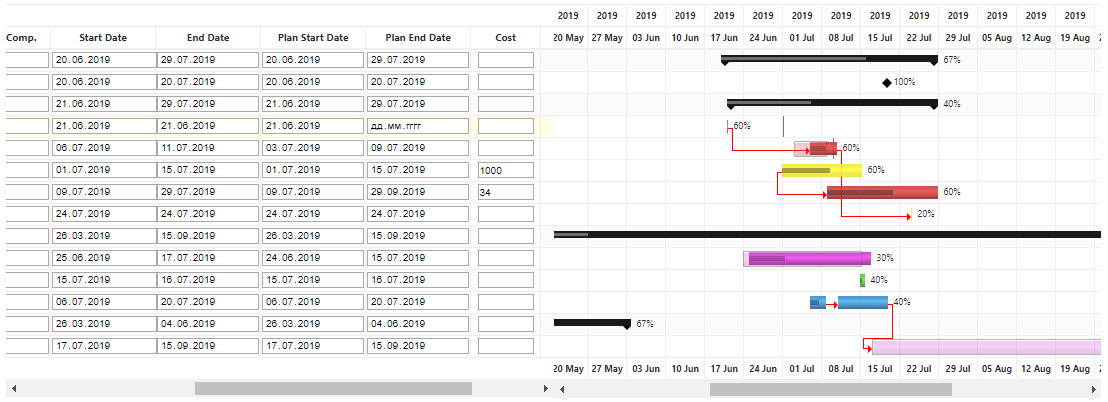
Task: Click the empty Cost field in the 24.07.2019 row
Action: coord(506,214)
